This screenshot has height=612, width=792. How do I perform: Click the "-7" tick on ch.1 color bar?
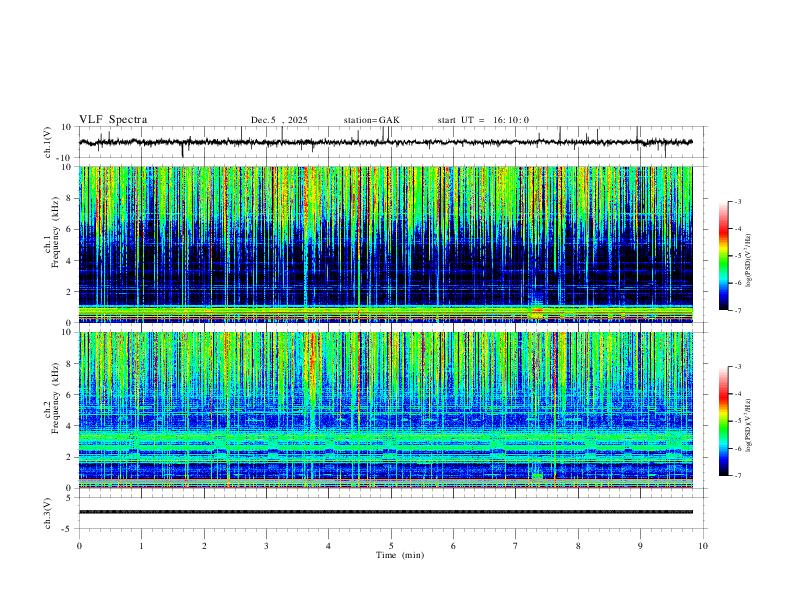click(x=737, y=310)
